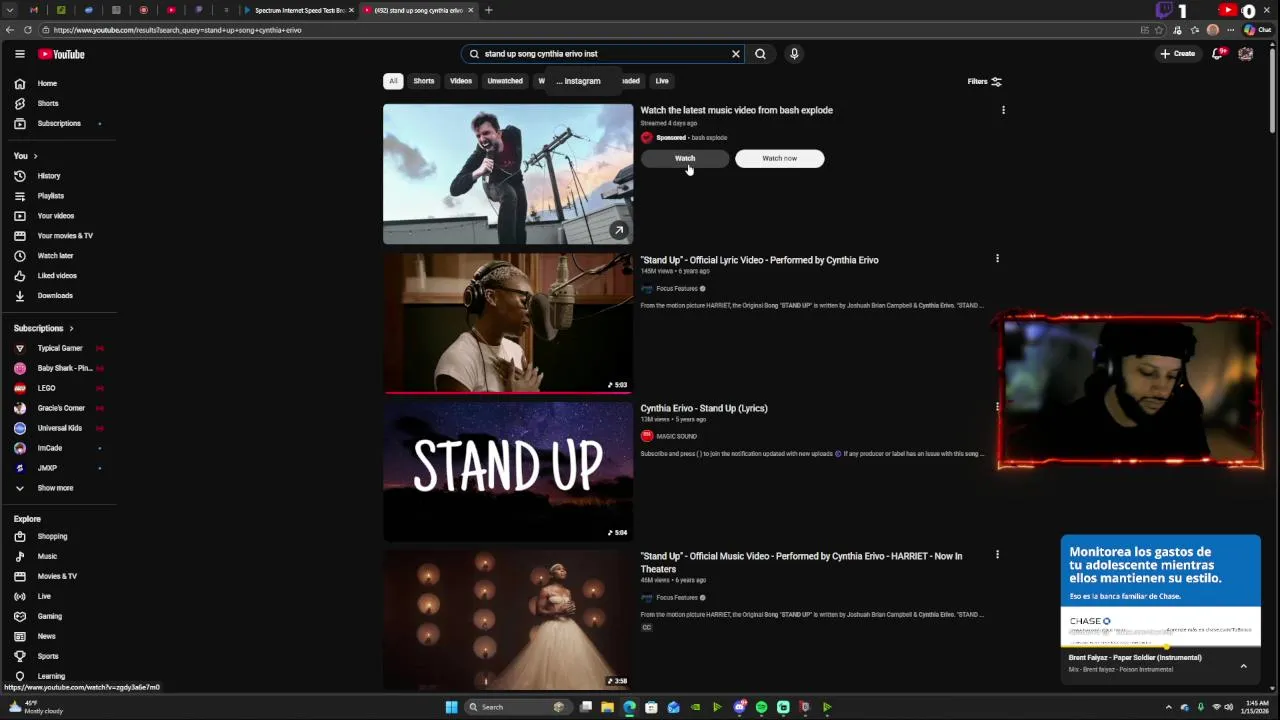Expand the mini player queue chevron
The image size is (1280, 720).
point(1244,666)
